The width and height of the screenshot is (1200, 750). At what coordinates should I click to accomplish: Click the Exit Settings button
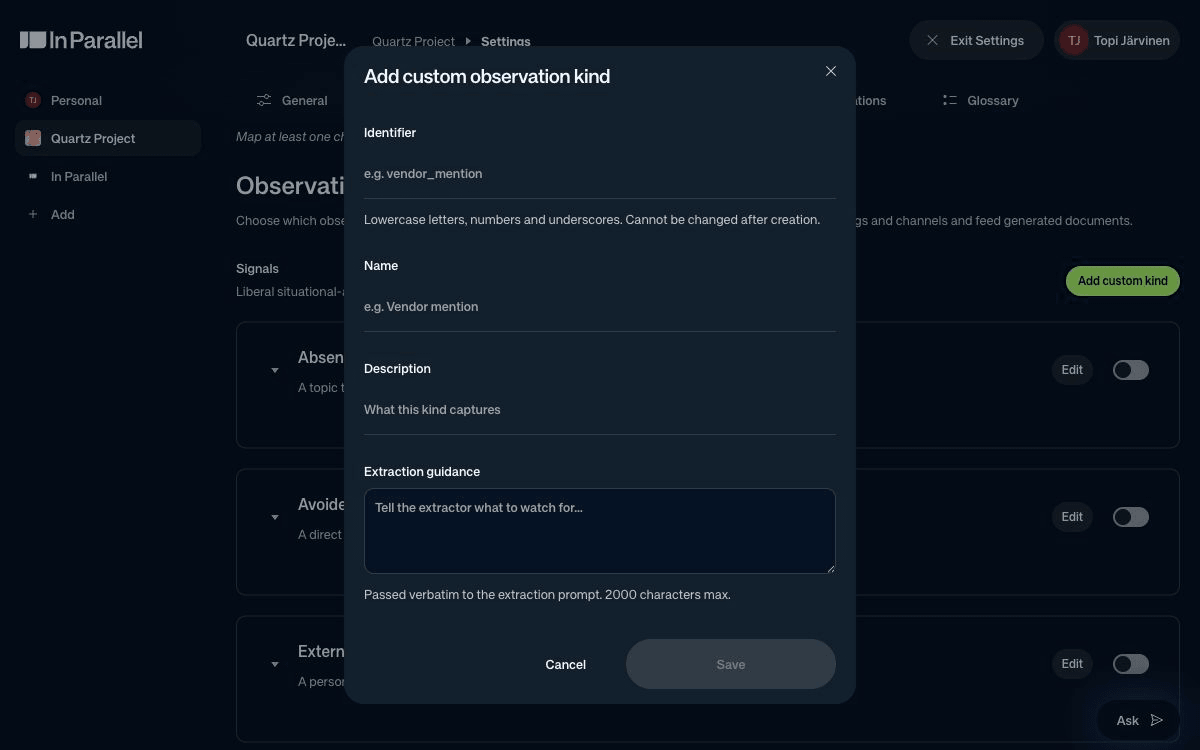point(976,41)
